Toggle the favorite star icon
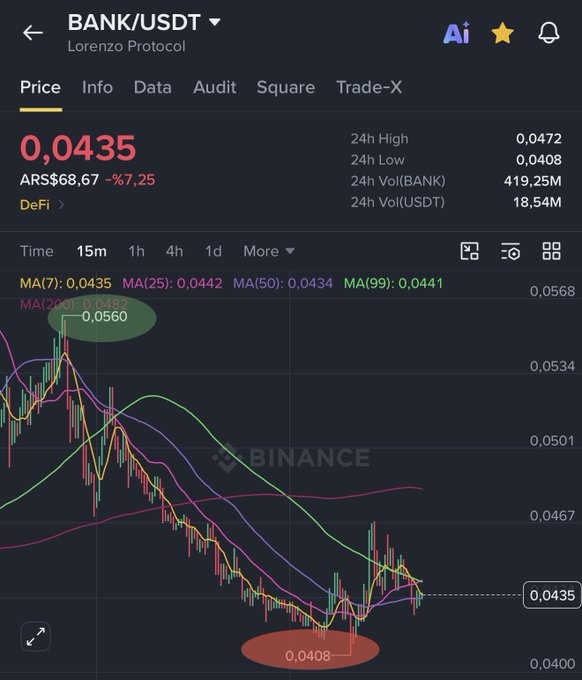582x680 pixels. [502, 33]
